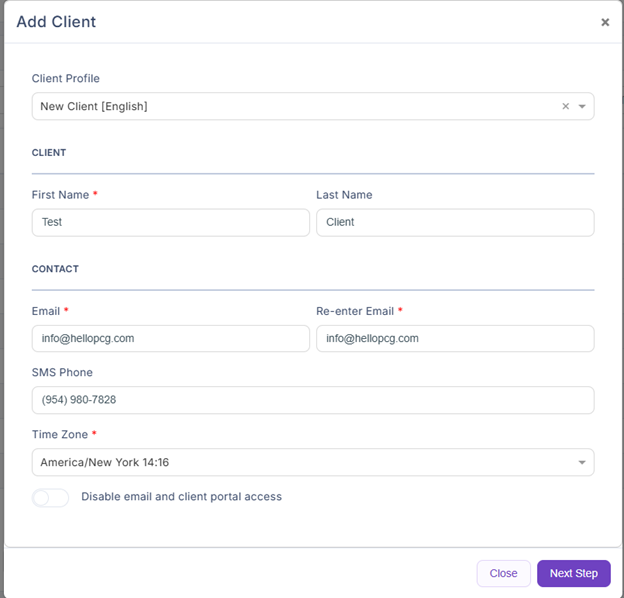Toggle the disable email and portal access switch

(x=50, y=497)
